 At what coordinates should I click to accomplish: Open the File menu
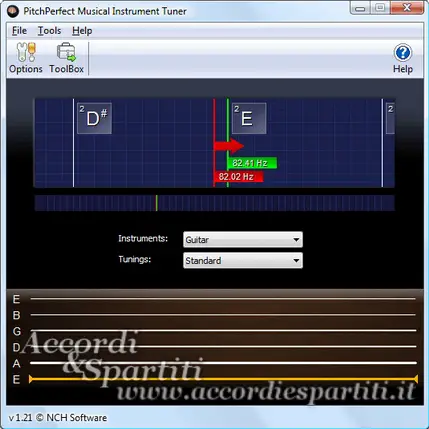click(x=19, y=31)
